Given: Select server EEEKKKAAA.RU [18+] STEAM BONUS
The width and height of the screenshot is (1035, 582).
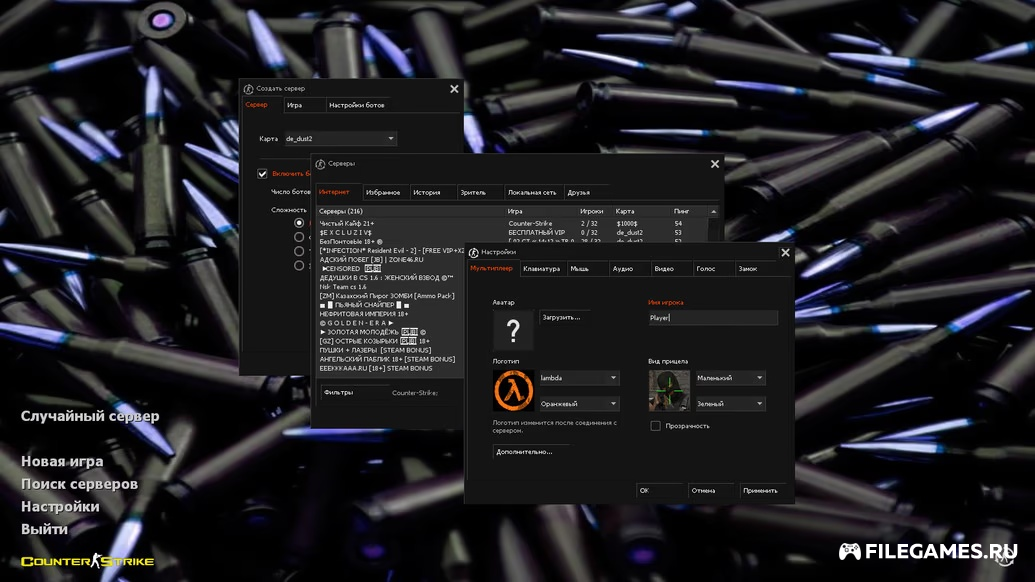Looking at the screenshot, I should (391, 368).
